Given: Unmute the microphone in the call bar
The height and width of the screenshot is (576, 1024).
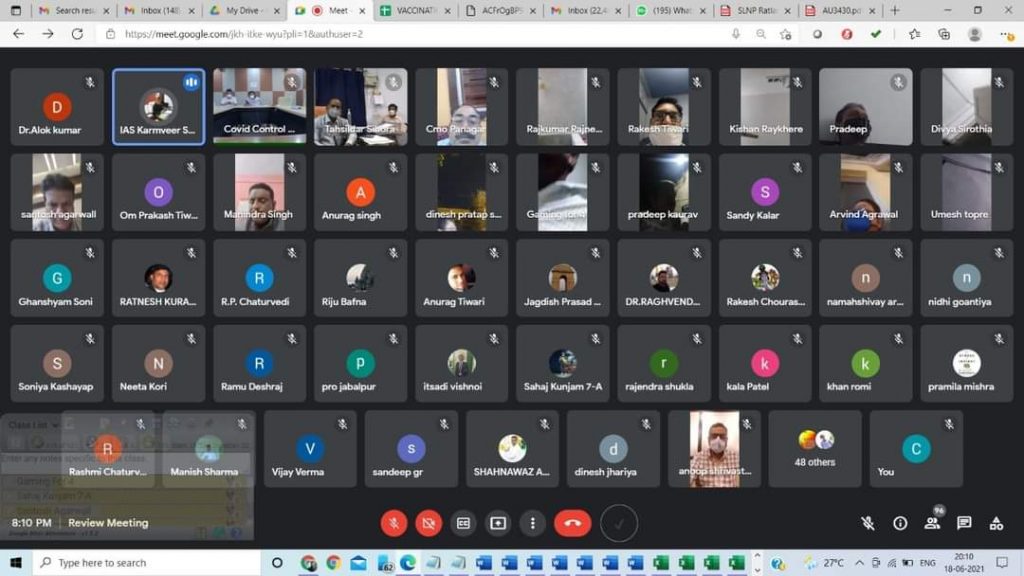Looking at the screenshot, I should pyautogui.click(x=395, y=523).
